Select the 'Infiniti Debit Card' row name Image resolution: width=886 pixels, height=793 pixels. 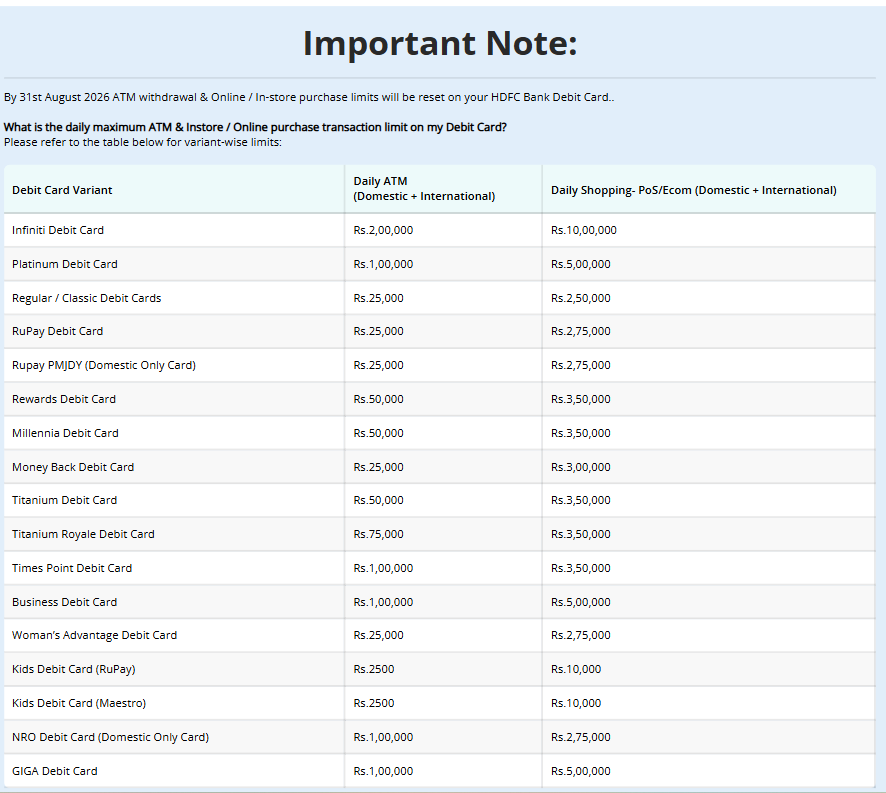pyautogui.click(x=58, y=230)
